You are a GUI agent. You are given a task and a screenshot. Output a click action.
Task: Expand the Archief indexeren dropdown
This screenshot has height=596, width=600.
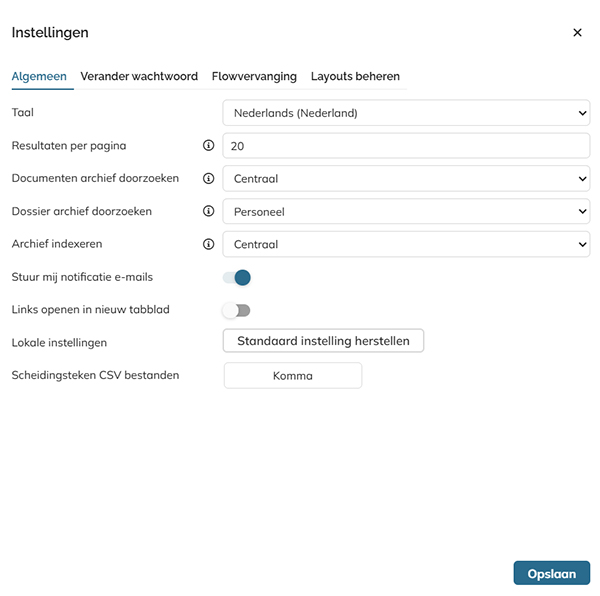click(x=406, y=244)
